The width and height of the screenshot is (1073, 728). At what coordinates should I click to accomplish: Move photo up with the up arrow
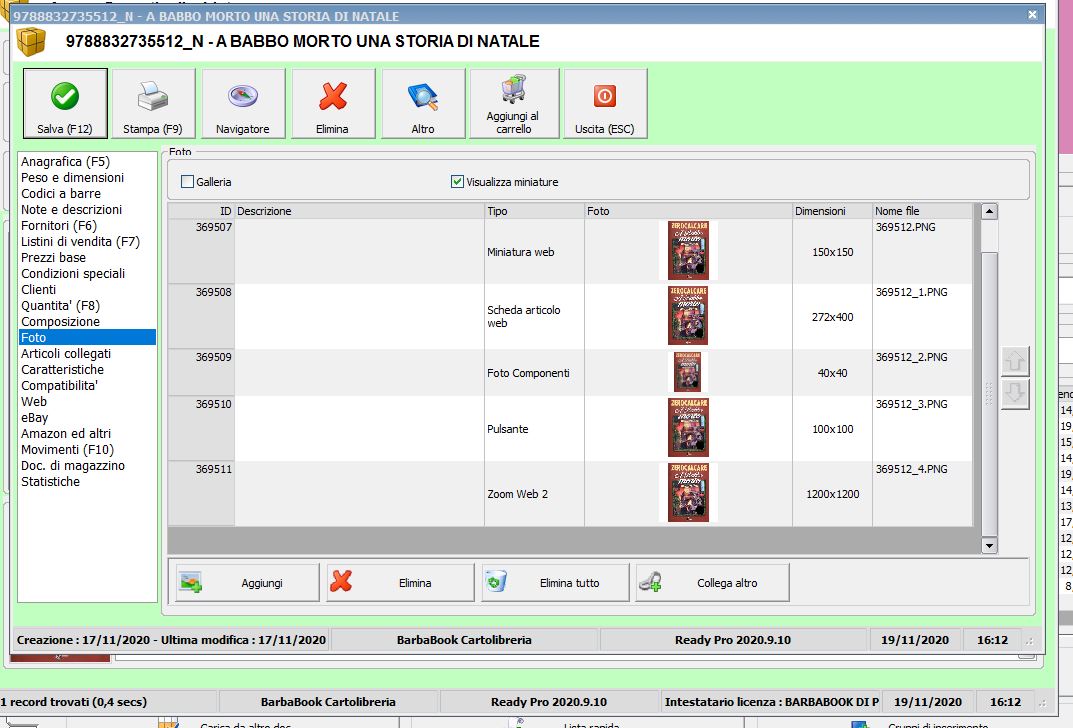[x=1015, y=361]
